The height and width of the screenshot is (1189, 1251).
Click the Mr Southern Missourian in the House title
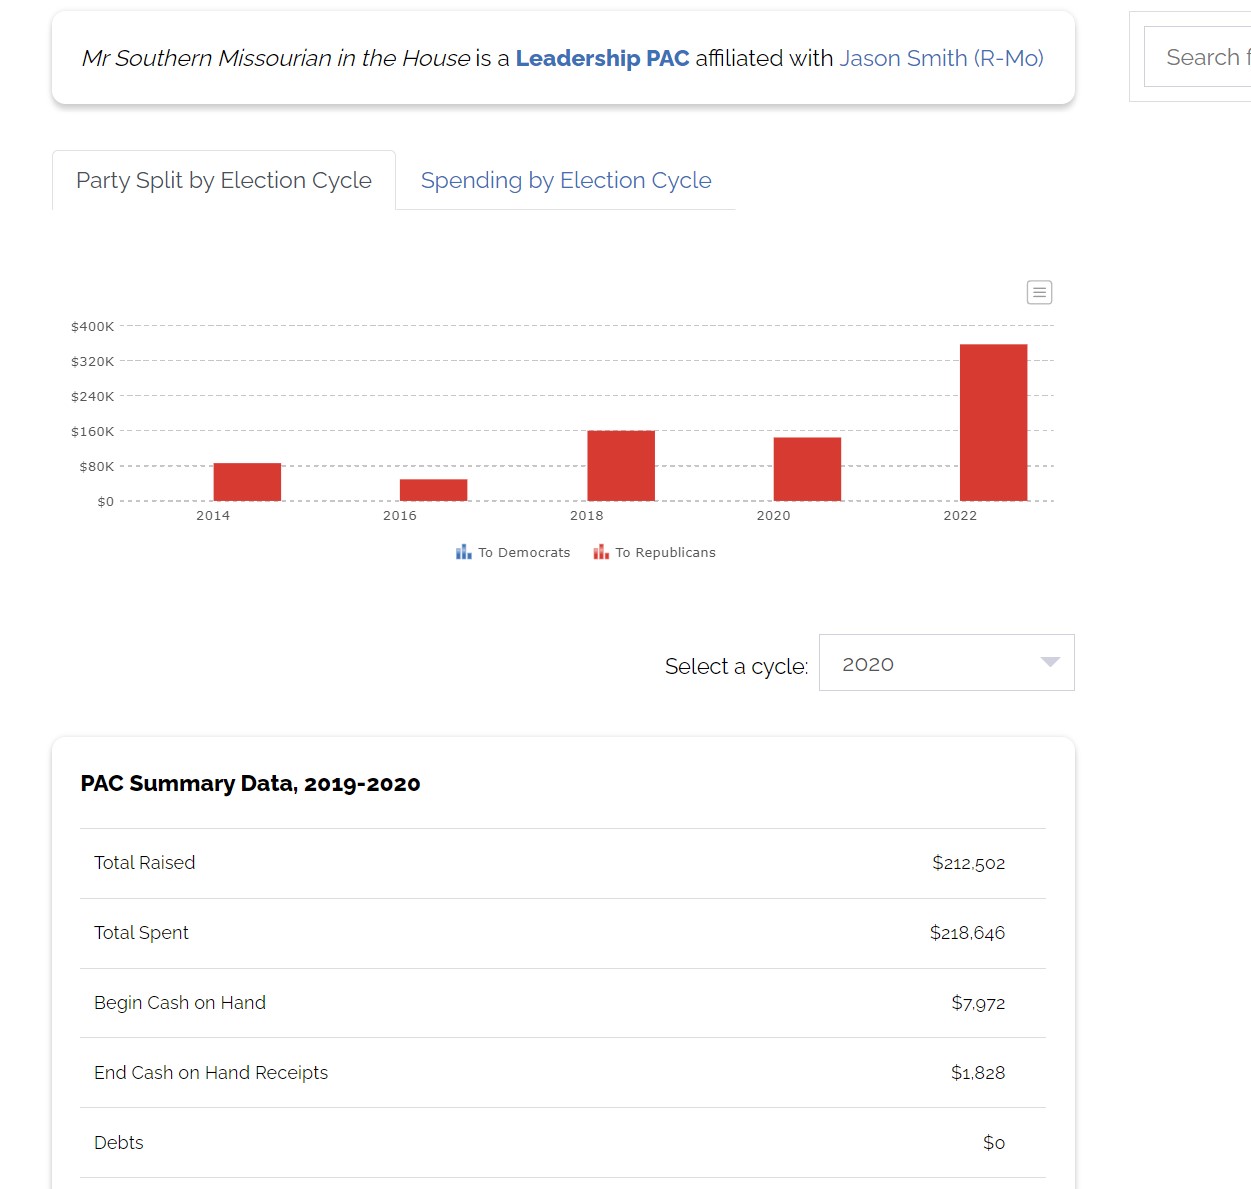(276, 58)
